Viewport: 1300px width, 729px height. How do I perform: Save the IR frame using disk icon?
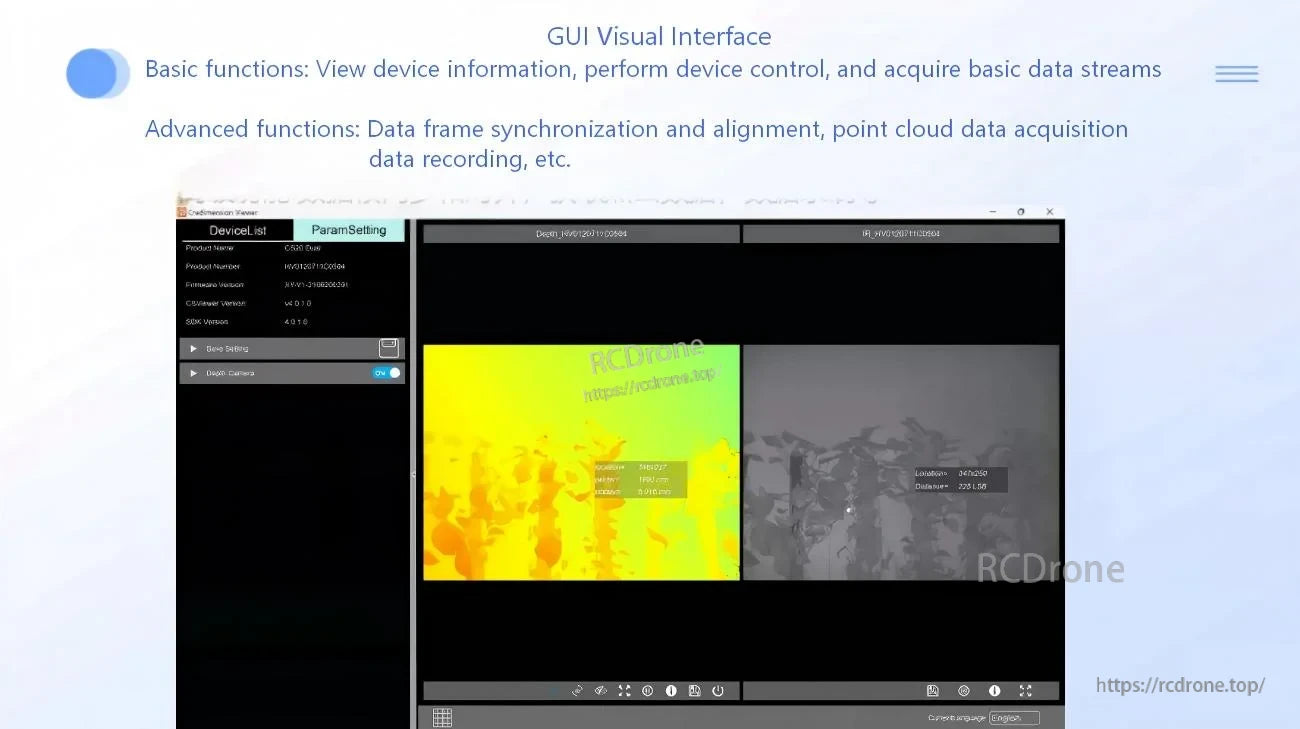(x=933, y=691)
